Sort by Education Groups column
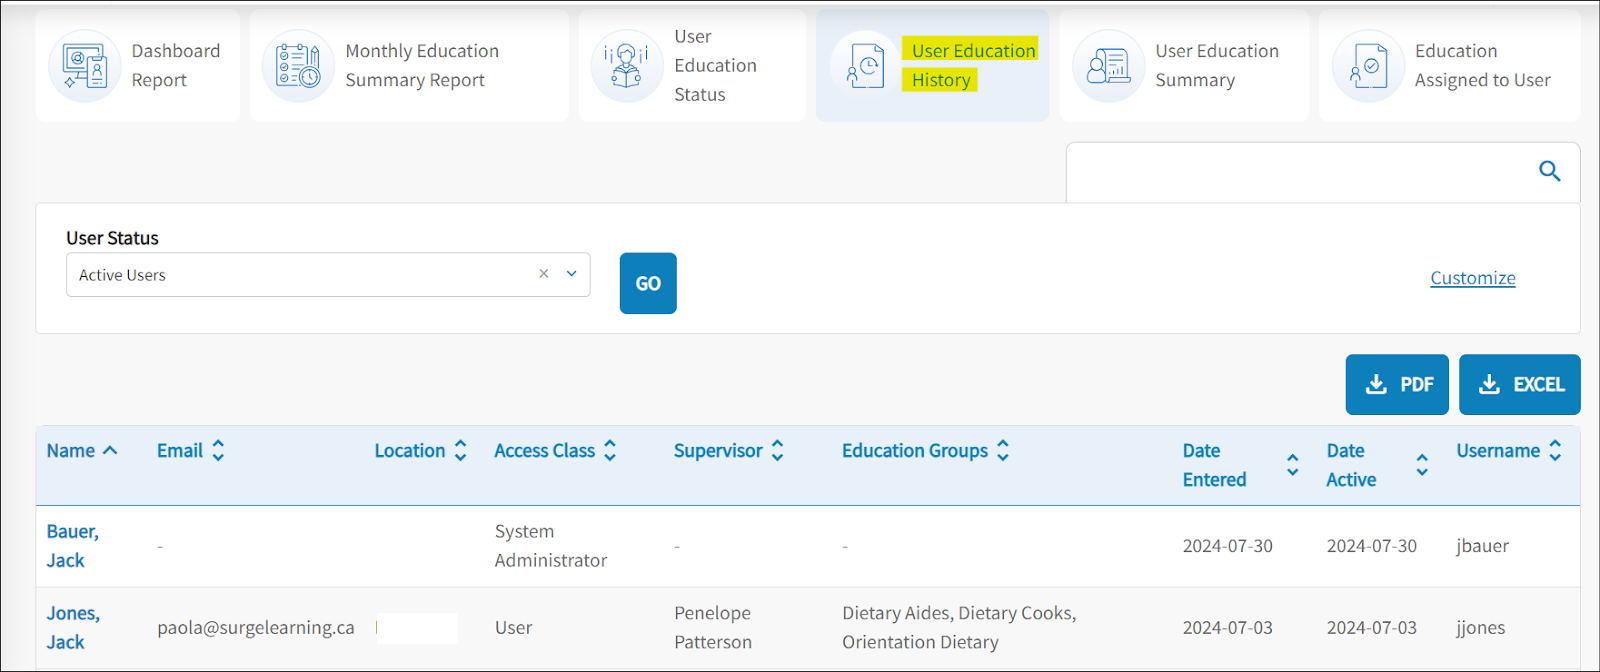Viewport: 1600px width, 672px height. pos(1003,451)
